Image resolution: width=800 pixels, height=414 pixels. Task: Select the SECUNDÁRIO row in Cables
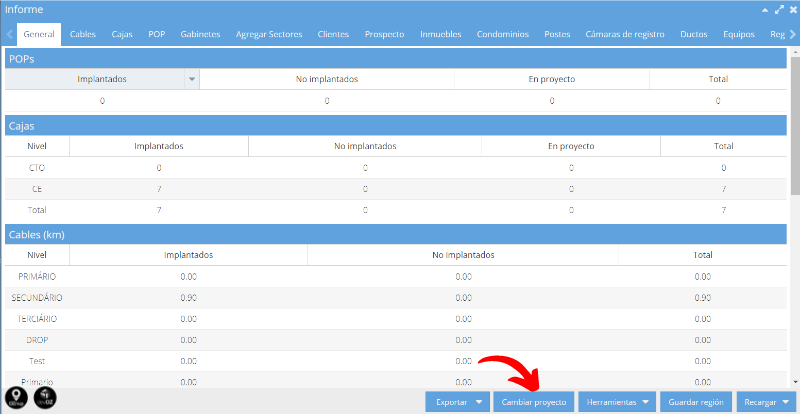point(396,298)
